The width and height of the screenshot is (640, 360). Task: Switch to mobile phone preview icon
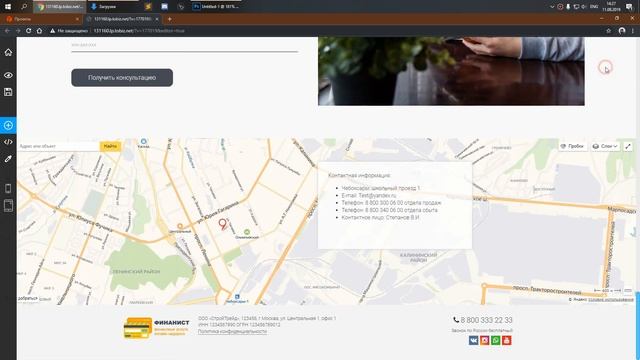(8, 188)
